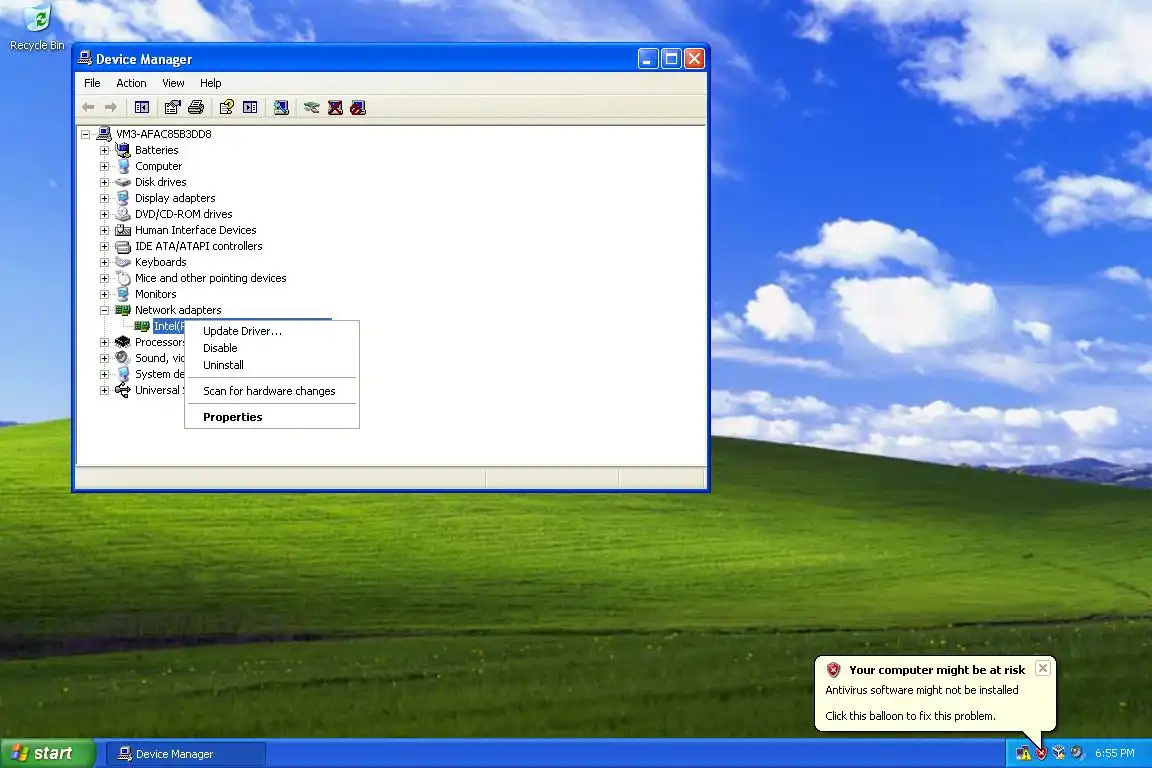Select the 'Batteries' tree label
Screen dimensions: 1152x768
[156, 150]
